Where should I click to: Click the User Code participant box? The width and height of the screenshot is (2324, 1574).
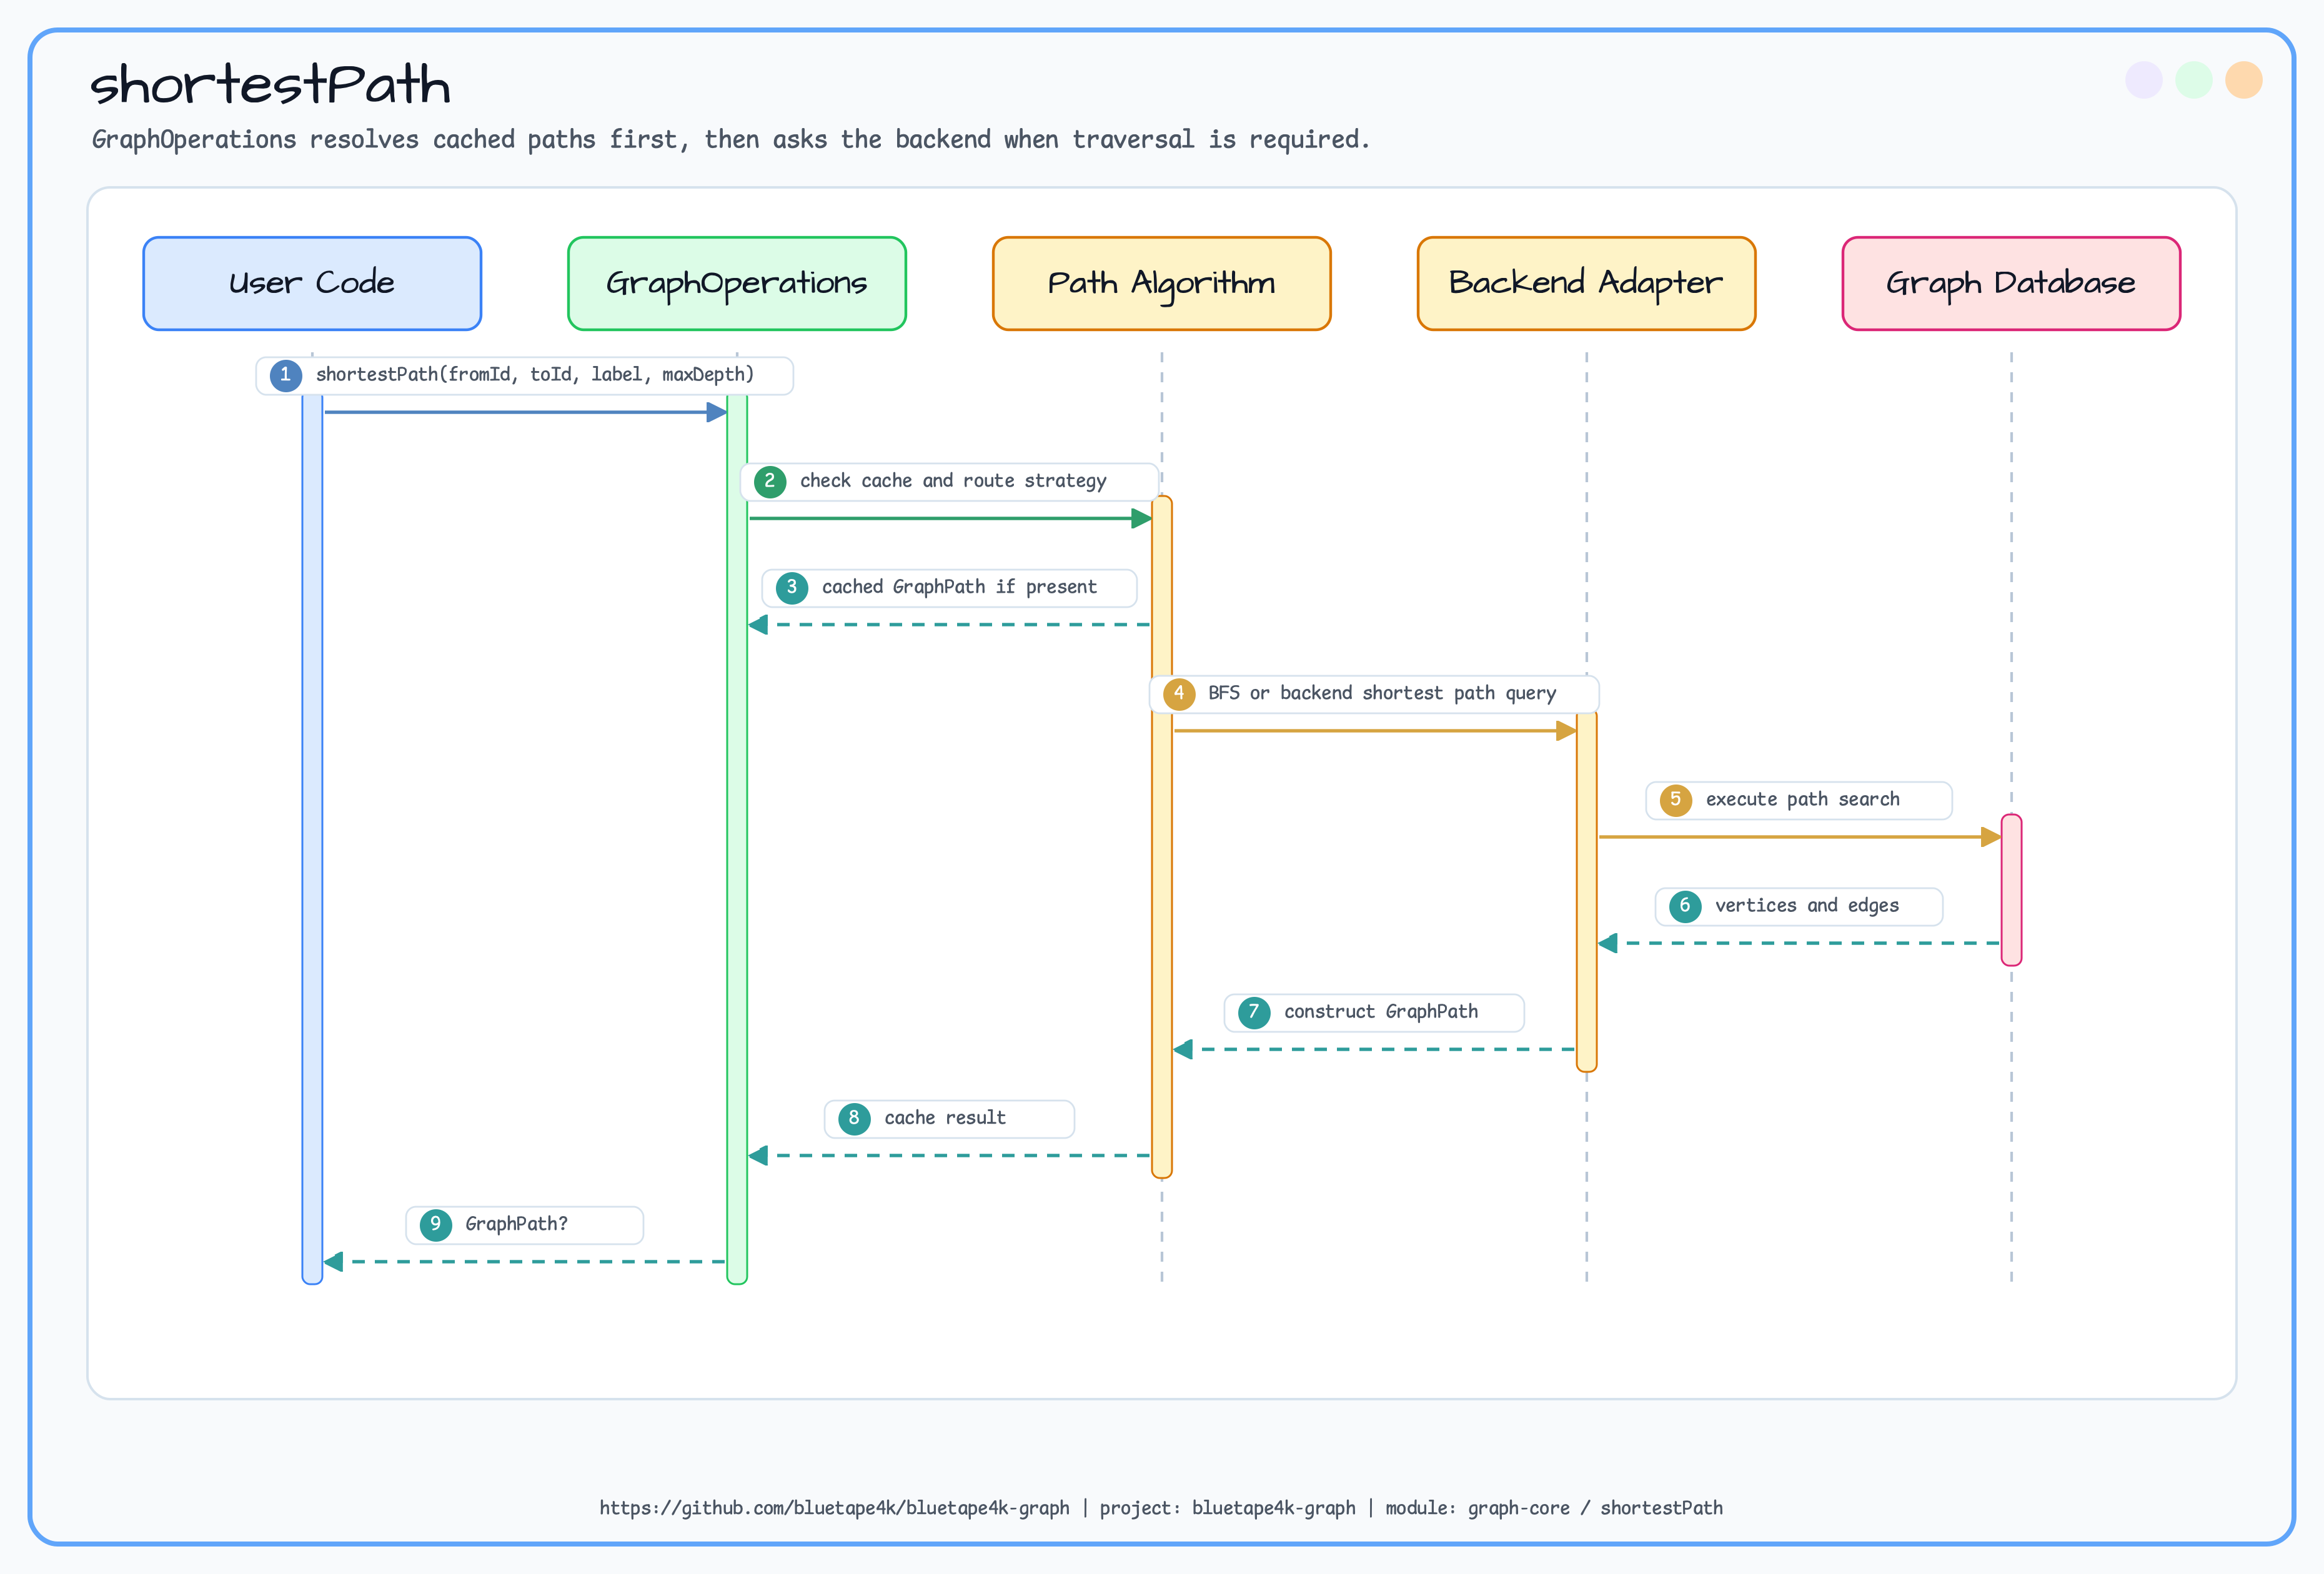pyautogui.click(x=312, y=283)
